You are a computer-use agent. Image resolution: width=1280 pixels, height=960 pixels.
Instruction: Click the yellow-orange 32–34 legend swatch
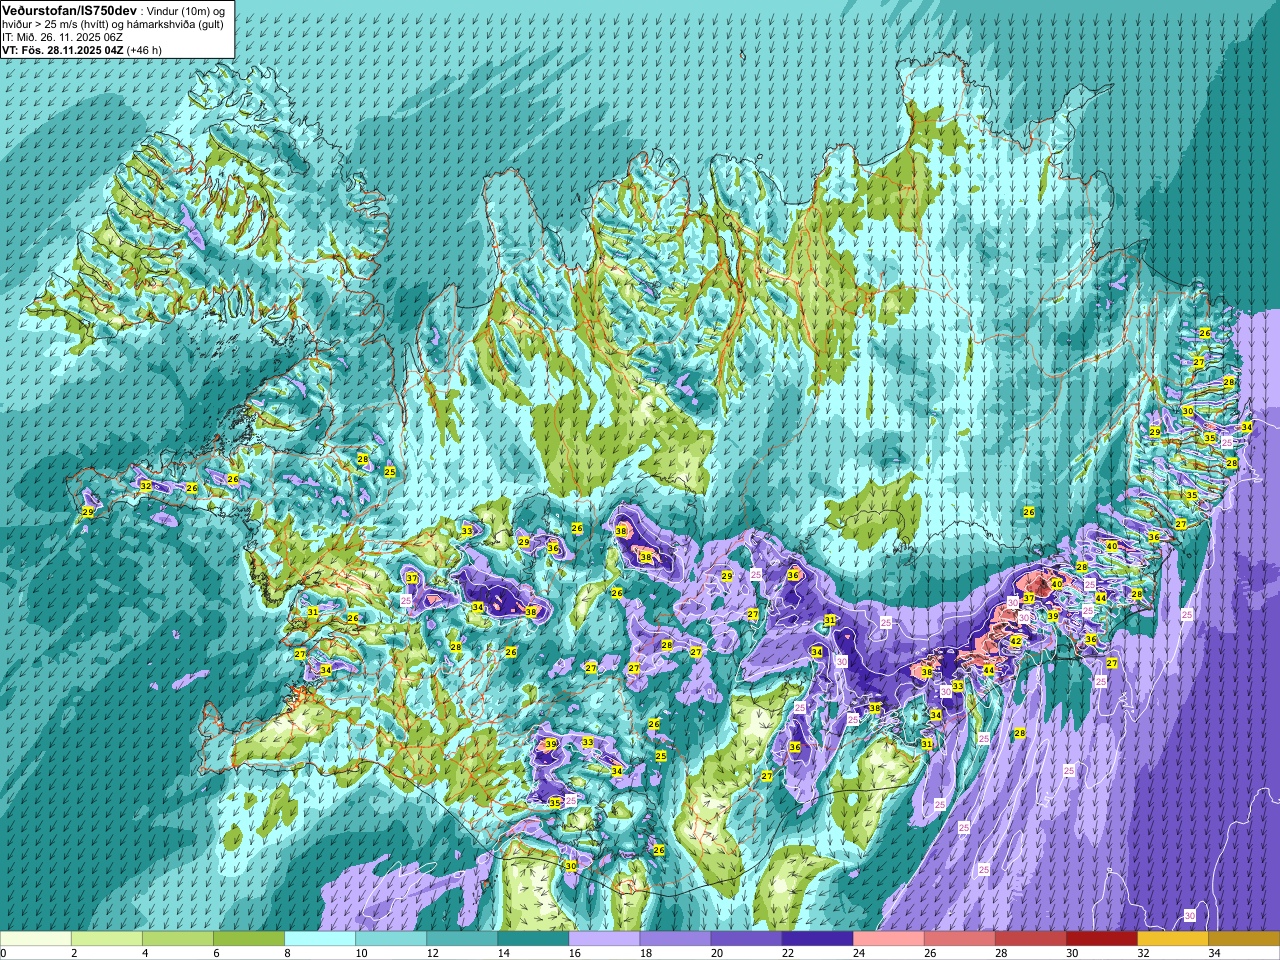click(1172, 939)
